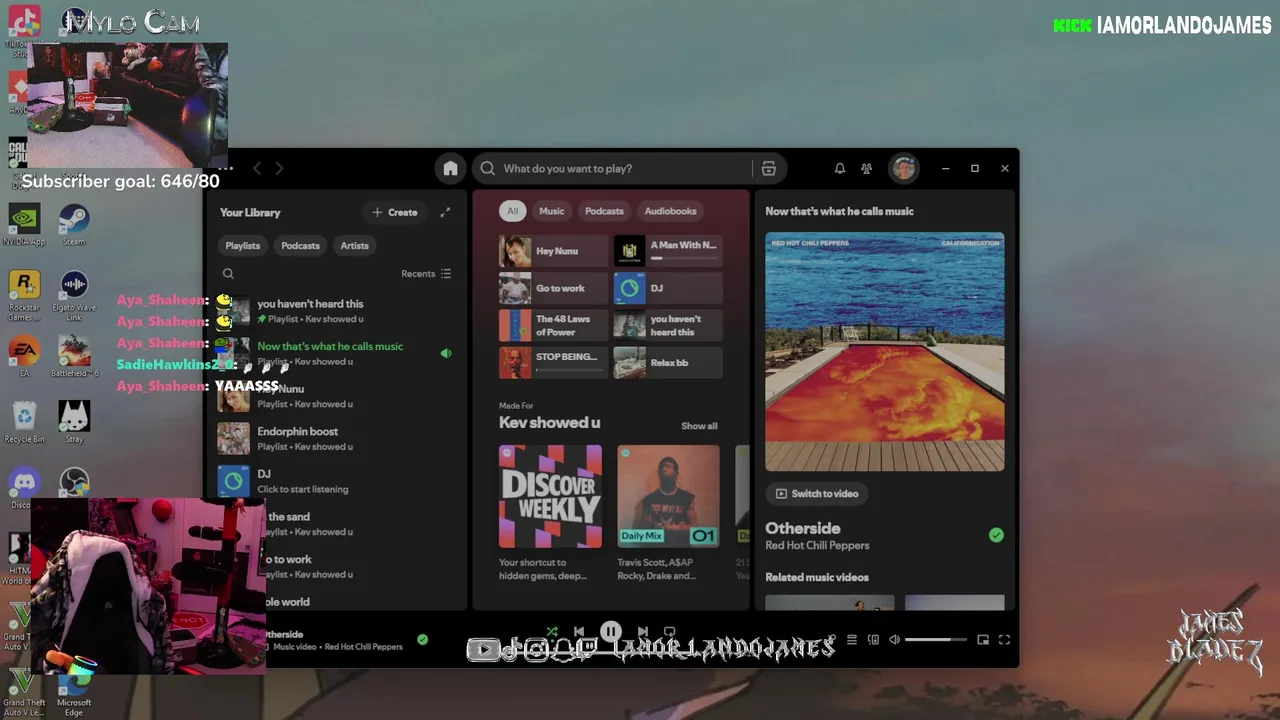1280x720 pixels.
Task: Open the Endorphin boost playlist
Action: 335,438
